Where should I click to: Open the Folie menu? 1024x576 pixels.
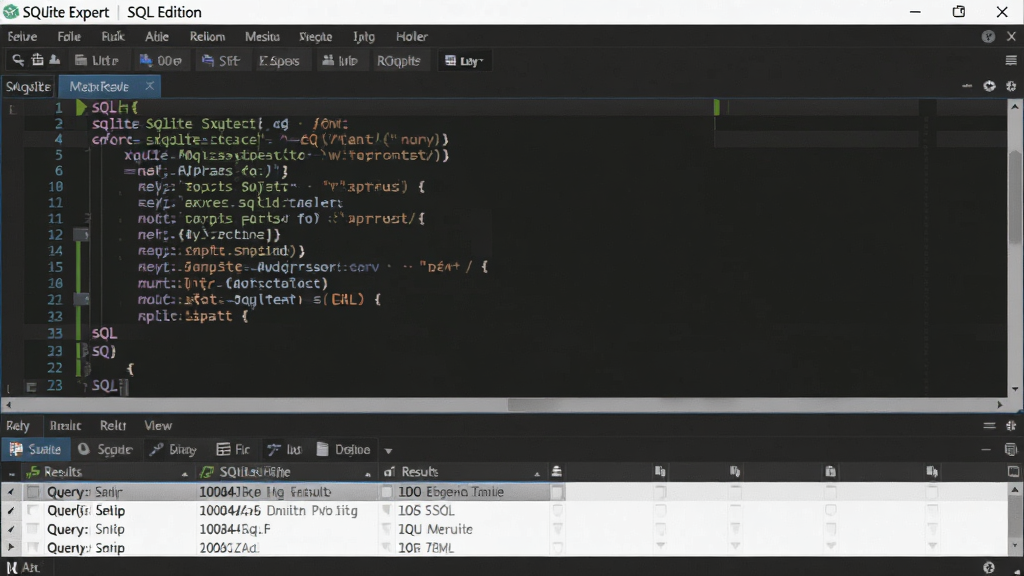point(69,37)
